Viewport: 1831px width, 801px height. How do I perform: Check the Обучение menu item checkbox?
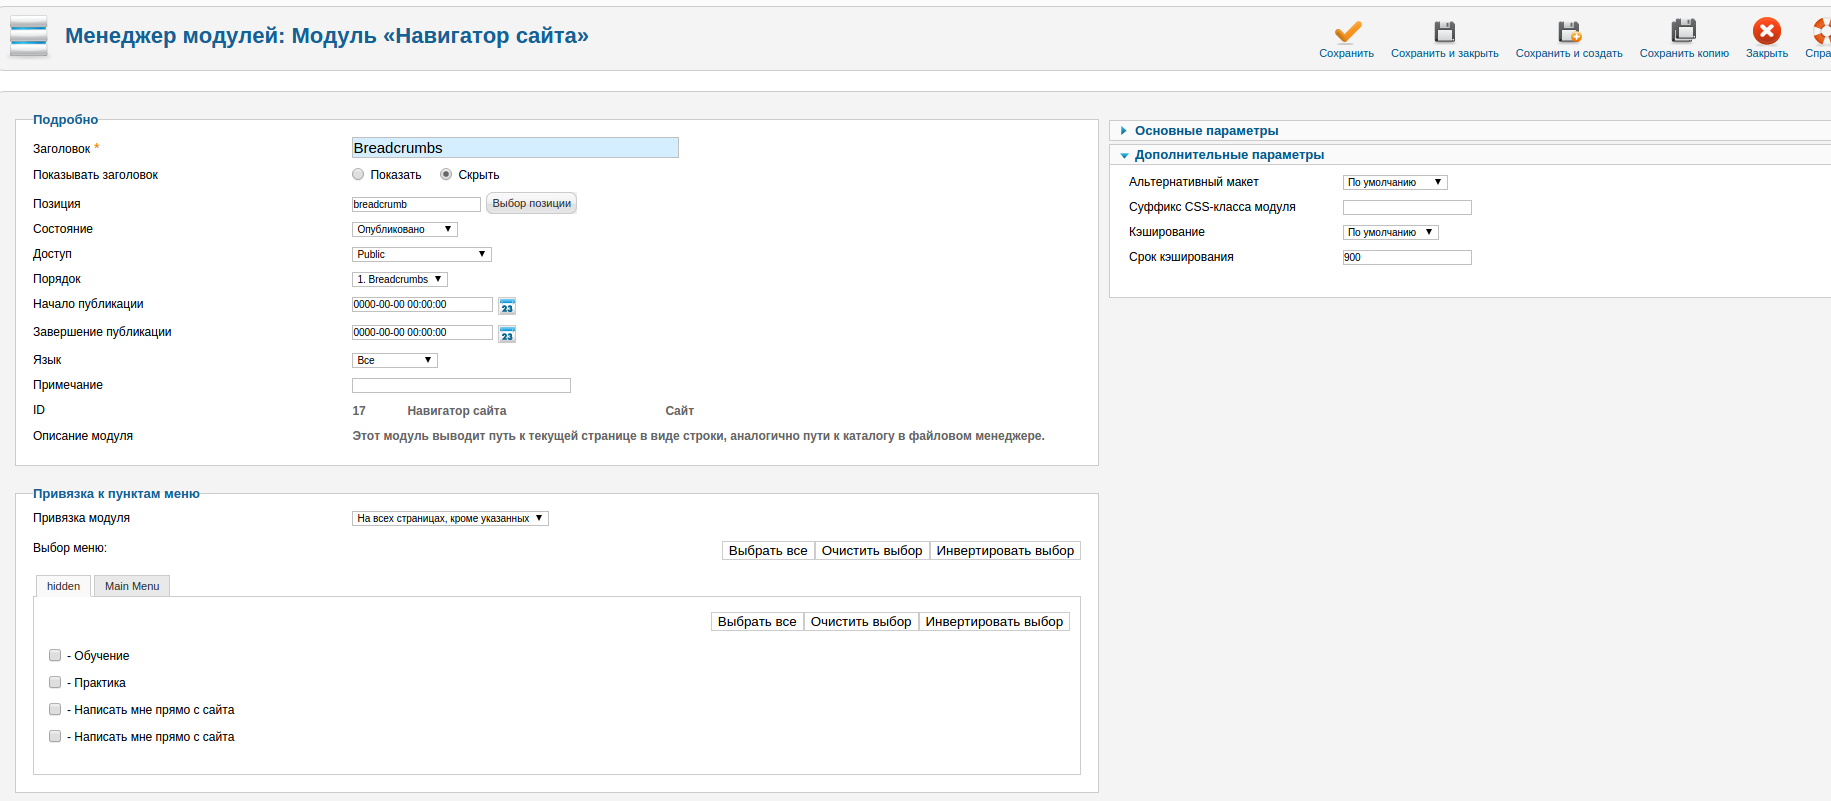55,655
